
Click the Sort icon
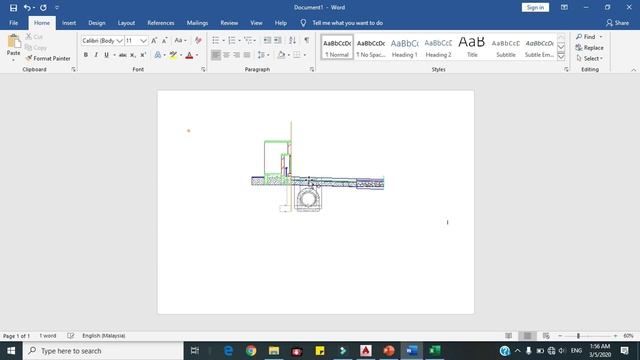[x=292, y=40]
